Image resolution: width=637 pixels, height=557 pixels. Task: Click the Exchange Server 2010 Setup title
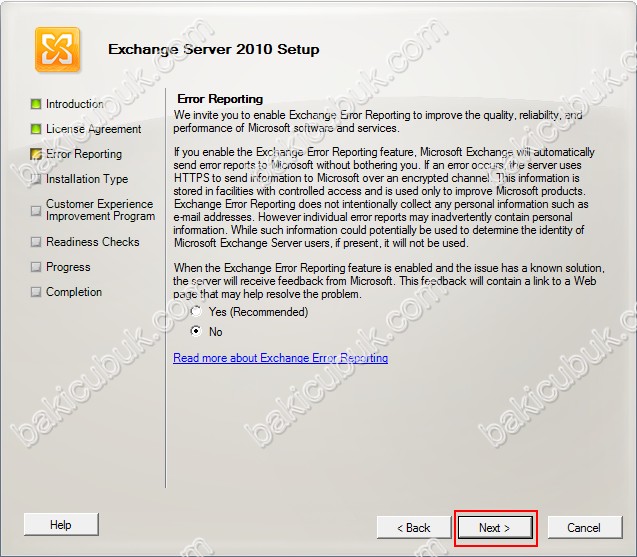click(x=214, y=49)
